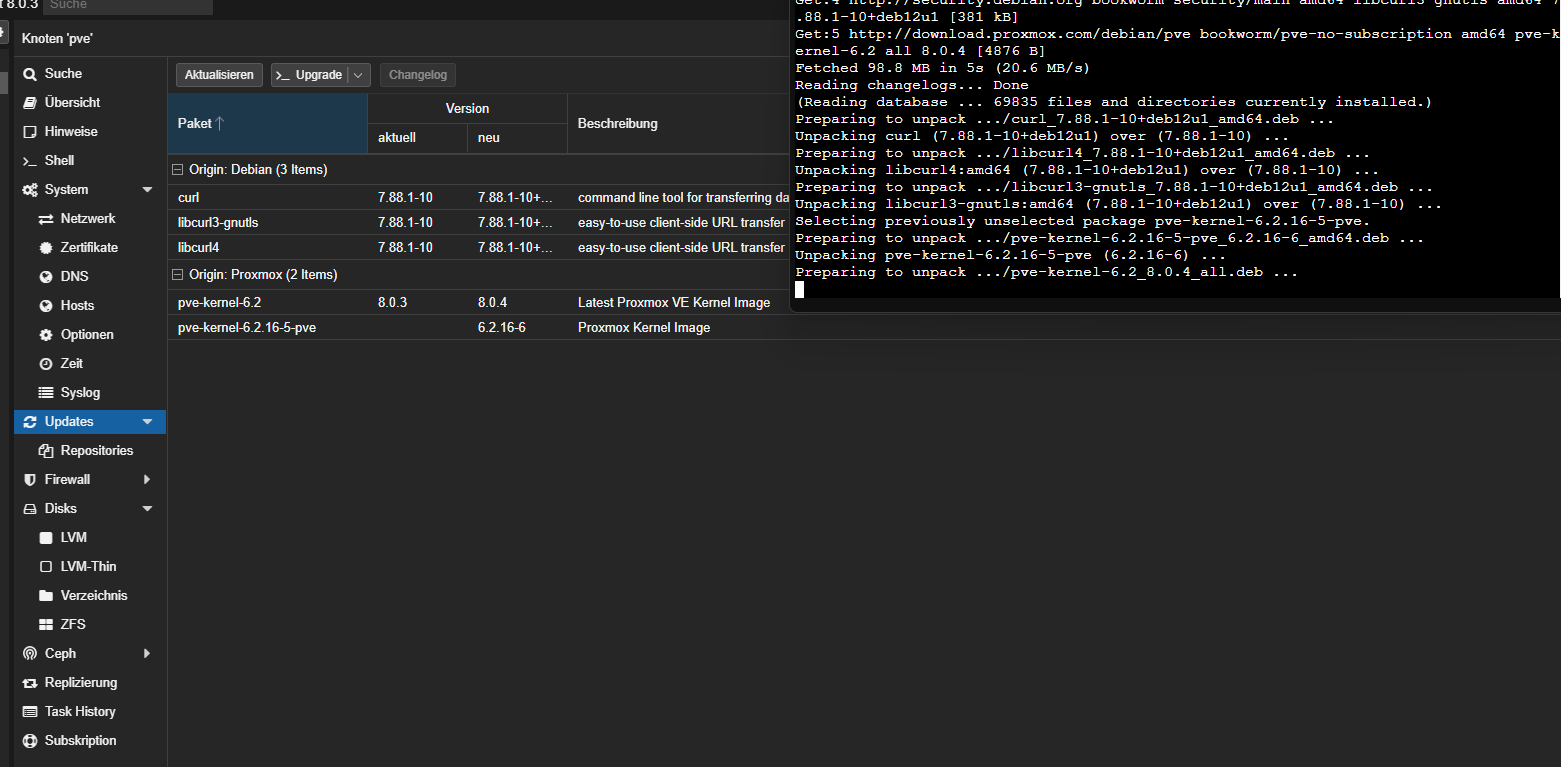This screenshot has width=1561, height=767.
Task: Open Hinweise notes icon
Action: tap(30, 131)
